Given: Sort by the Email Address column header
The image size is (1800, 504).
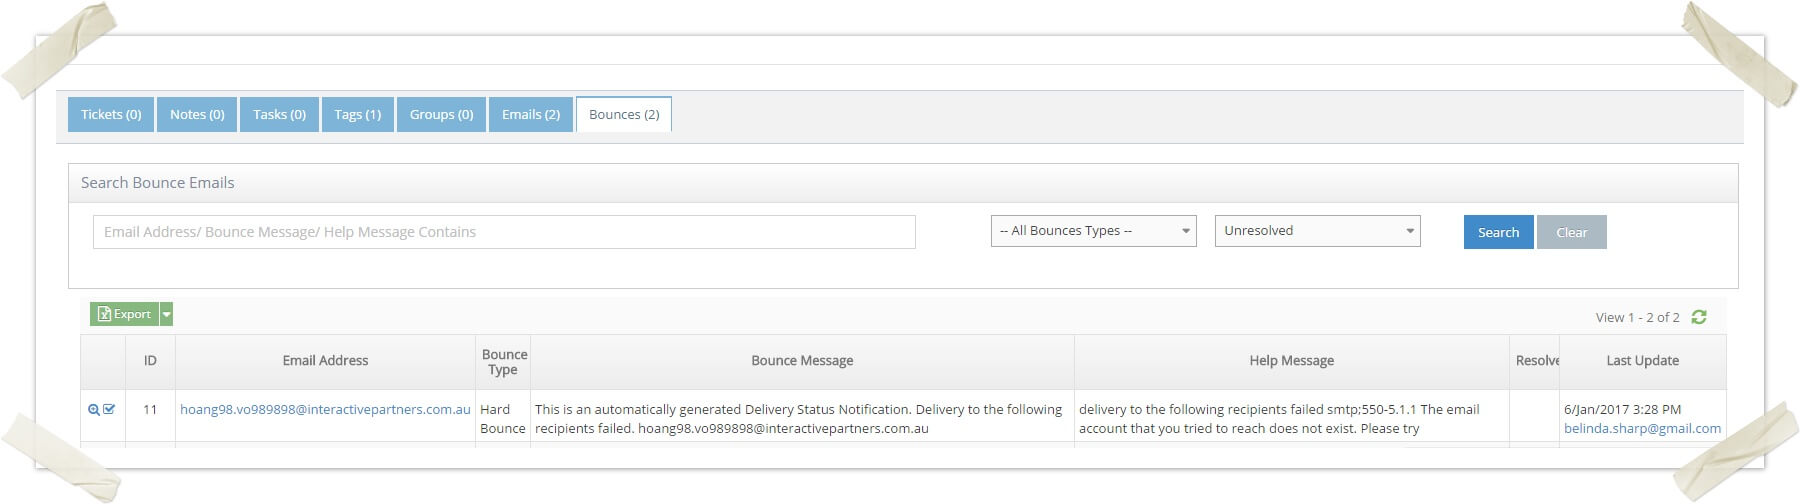Looking at the screenshot, I should [x=325, y=361].
